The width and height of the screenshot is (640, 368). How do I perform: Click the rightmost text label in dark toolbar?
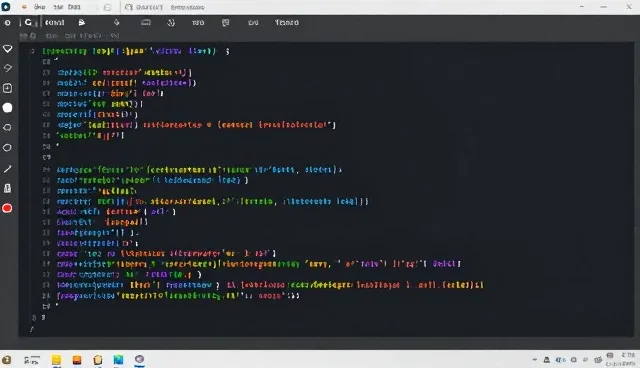pos(287,22)
